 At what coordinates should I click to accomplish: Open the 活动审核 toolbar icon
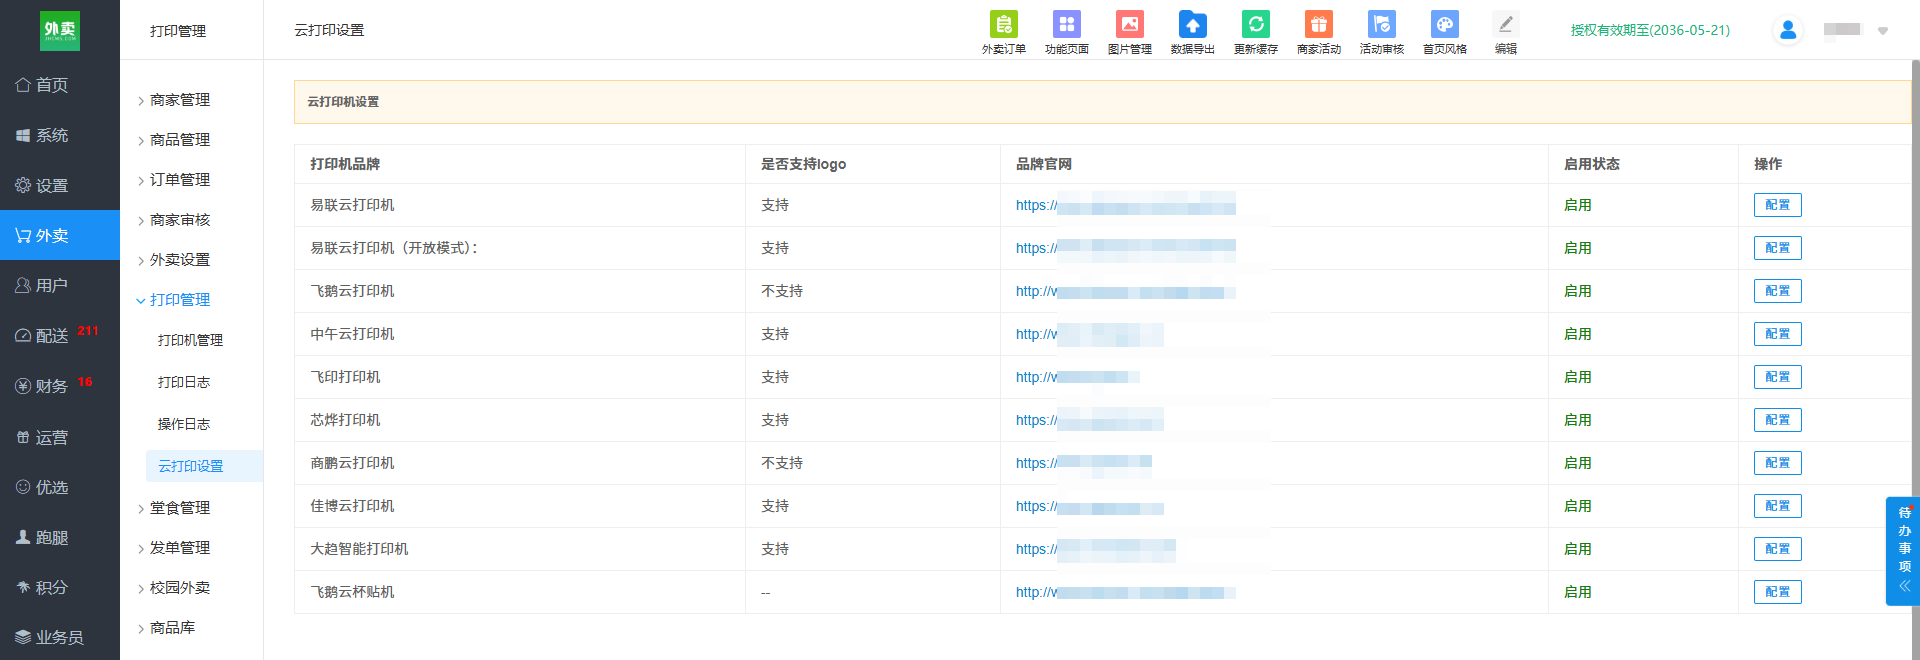[x=1381, y=32]
